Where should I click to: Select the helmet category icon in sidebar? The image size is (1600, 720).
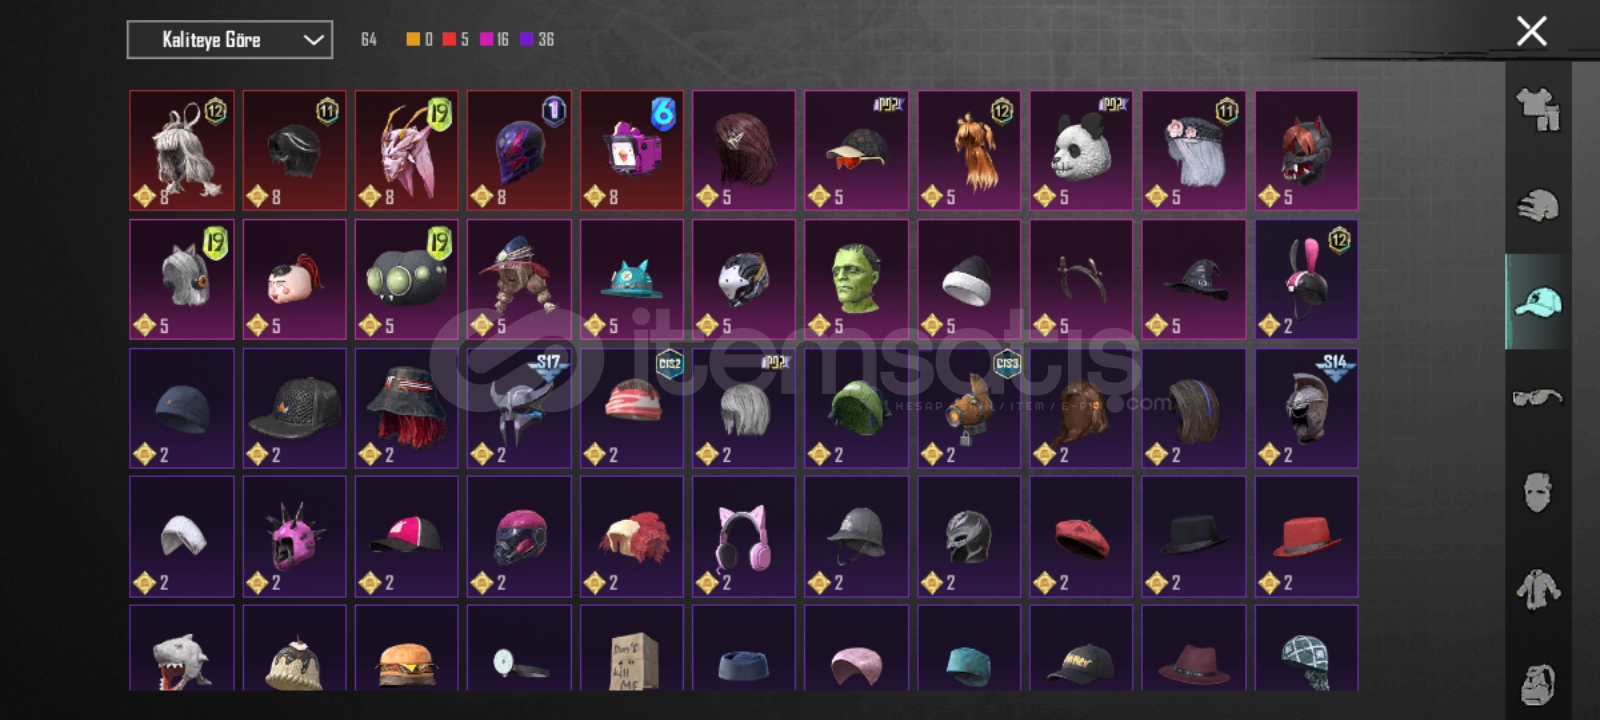(x=1538, y=206)
